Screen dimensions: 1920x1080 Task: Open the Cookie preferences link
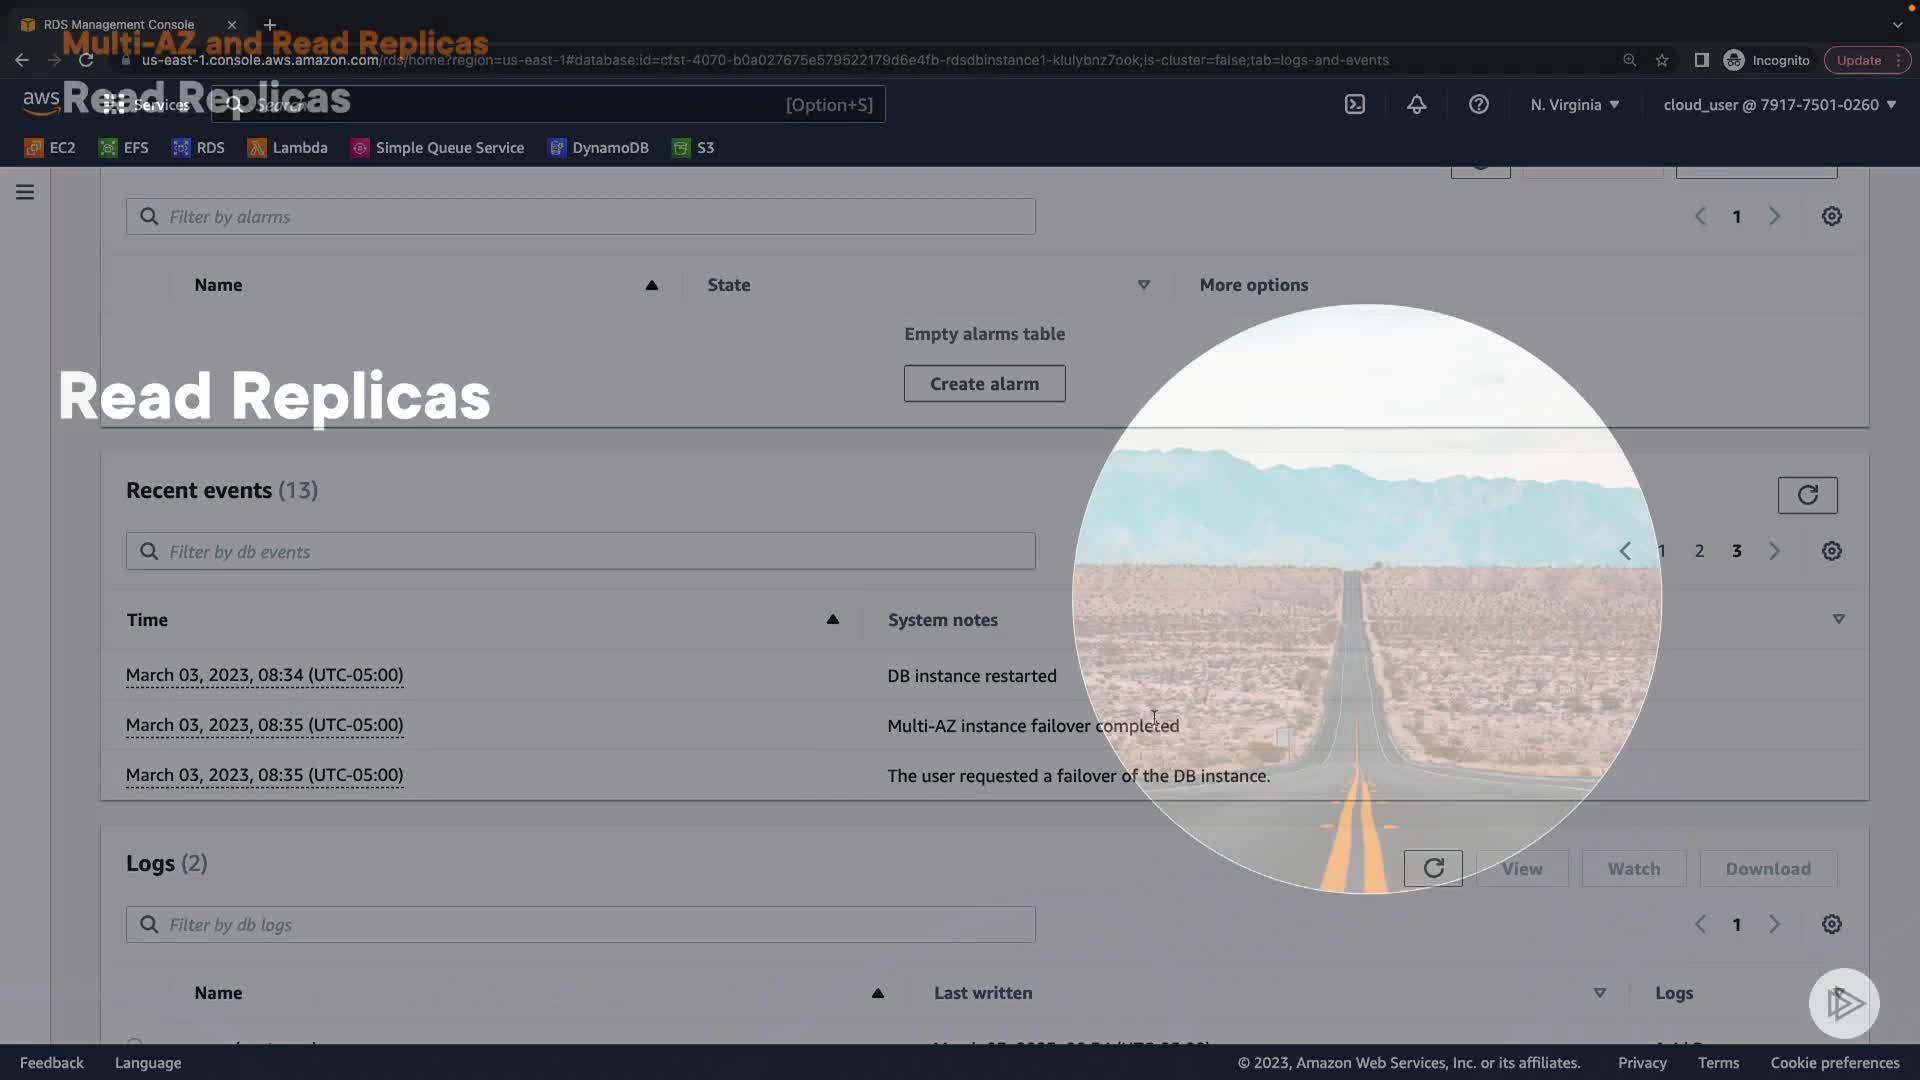1834,1062
